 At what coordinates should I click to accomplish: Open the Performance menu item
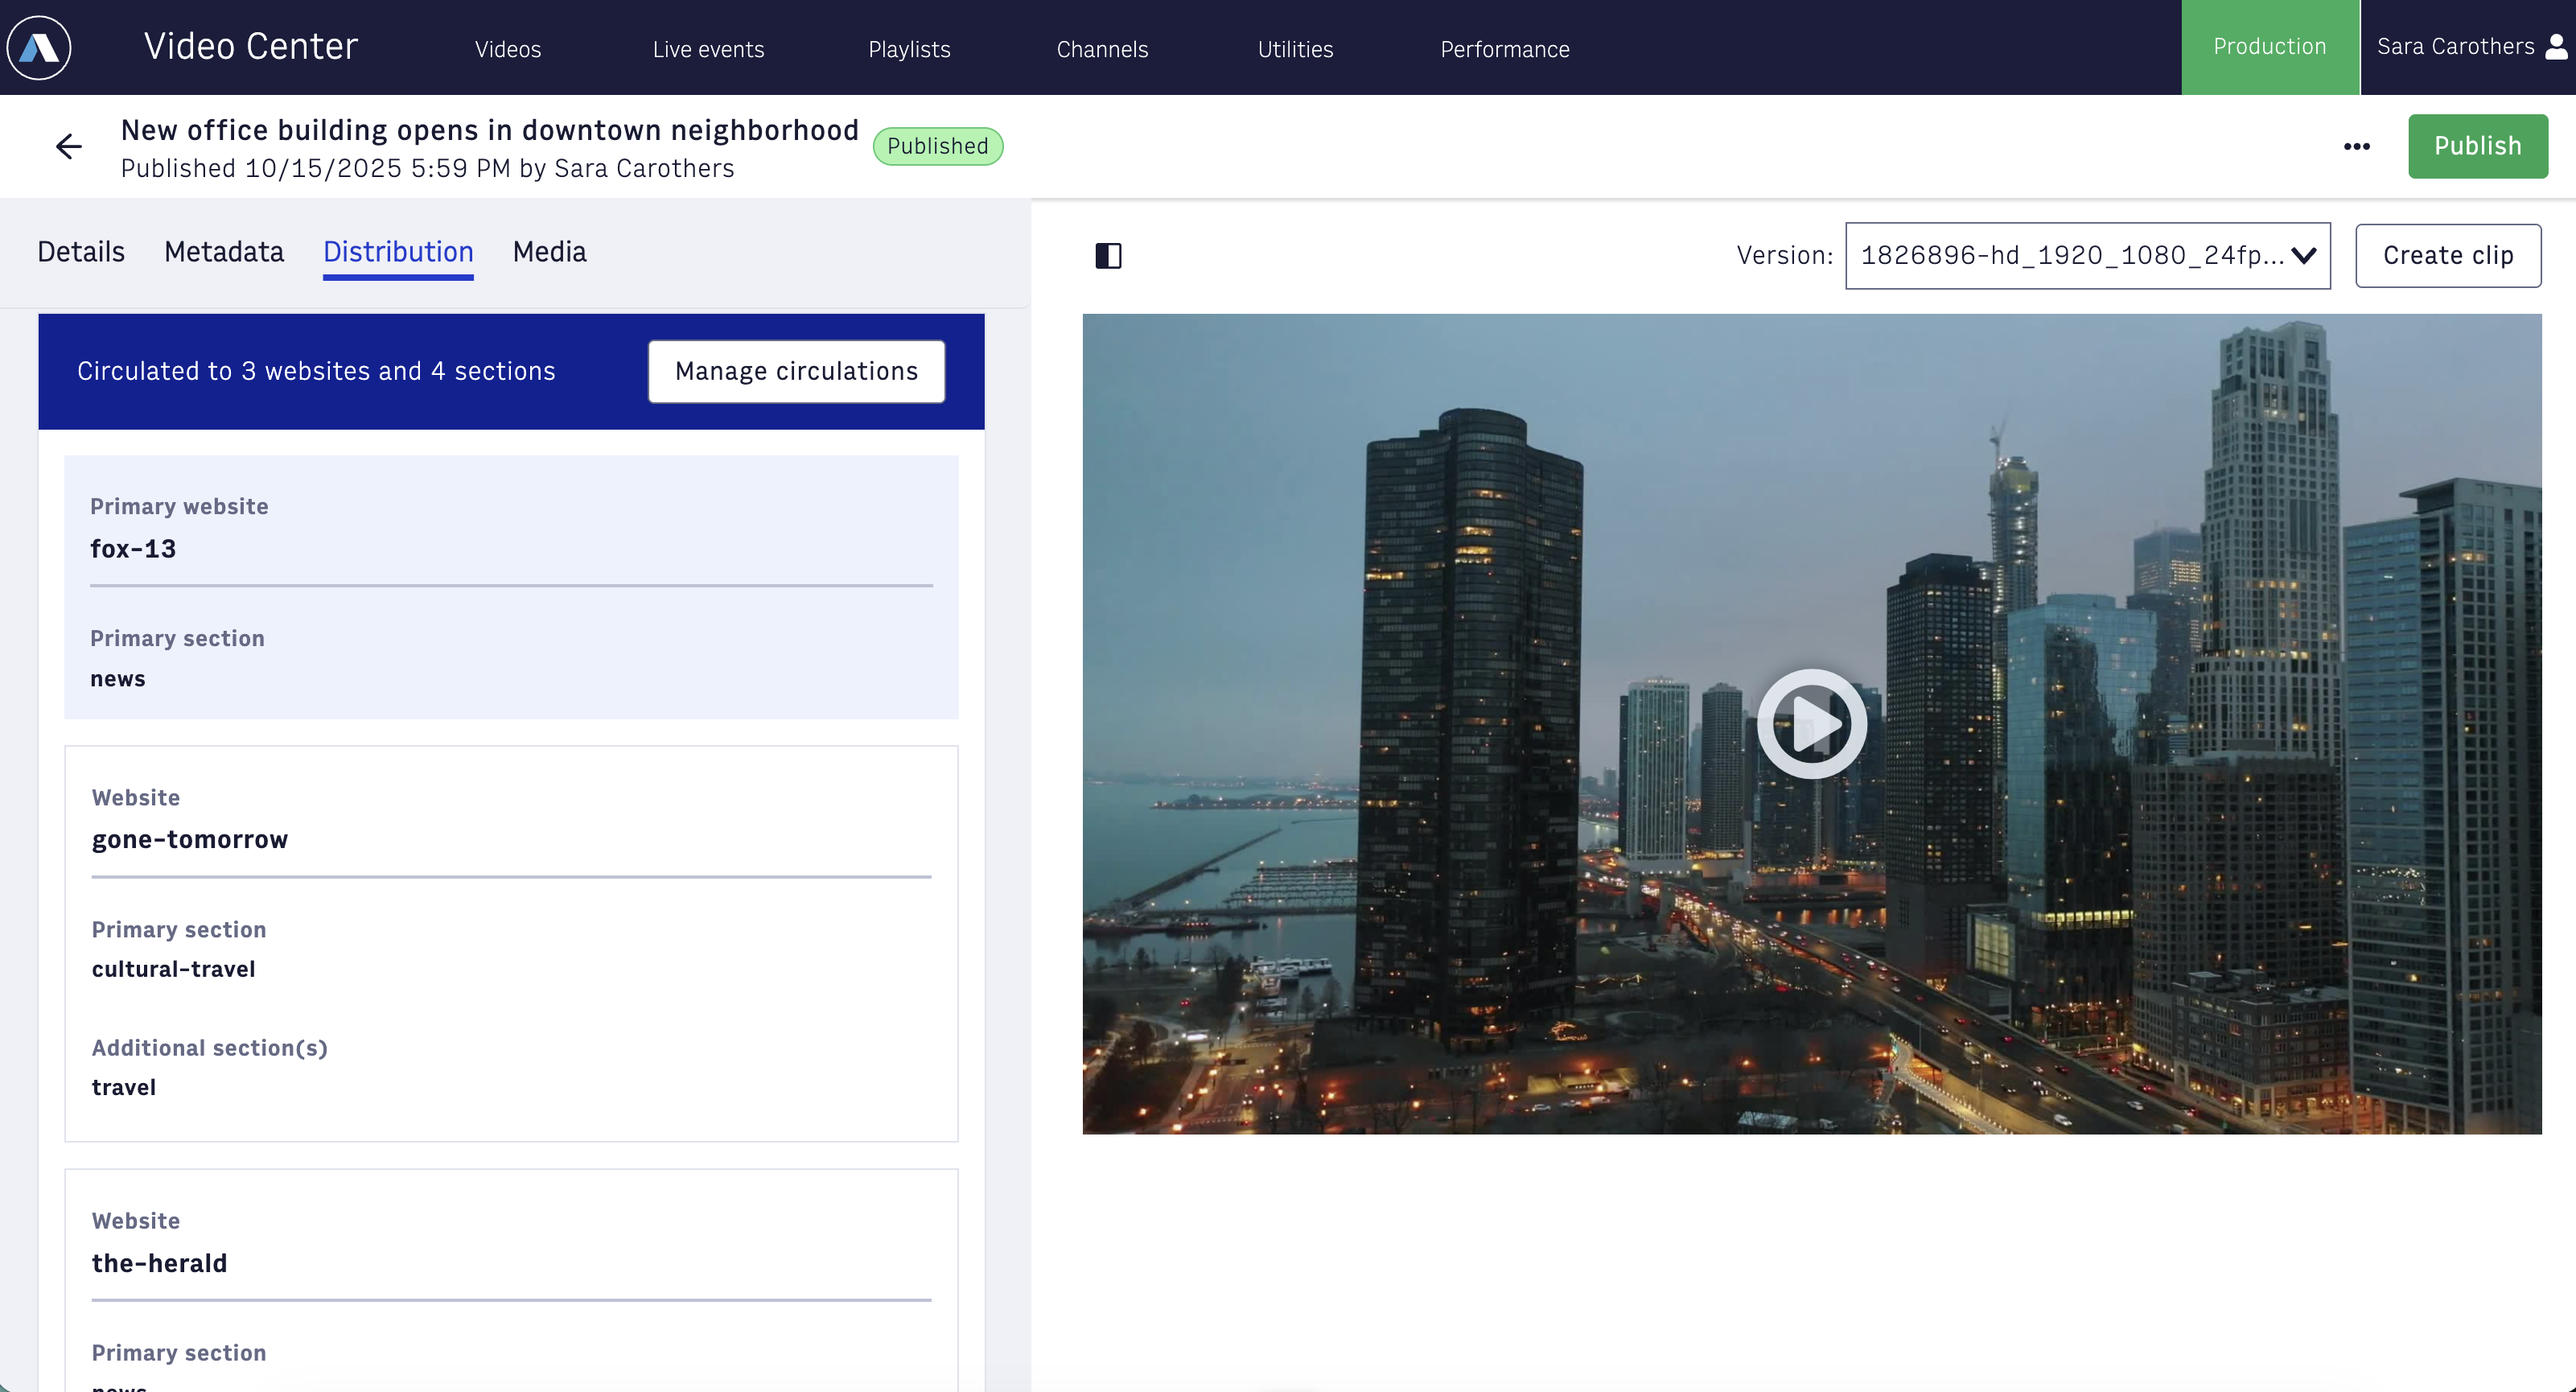(1504, 49)
